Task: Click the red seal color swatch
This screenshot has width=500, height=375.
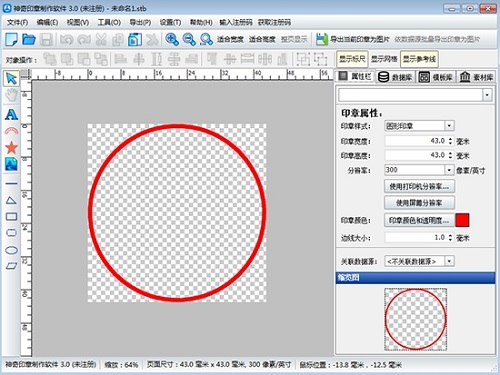Action: click(462, 220)
